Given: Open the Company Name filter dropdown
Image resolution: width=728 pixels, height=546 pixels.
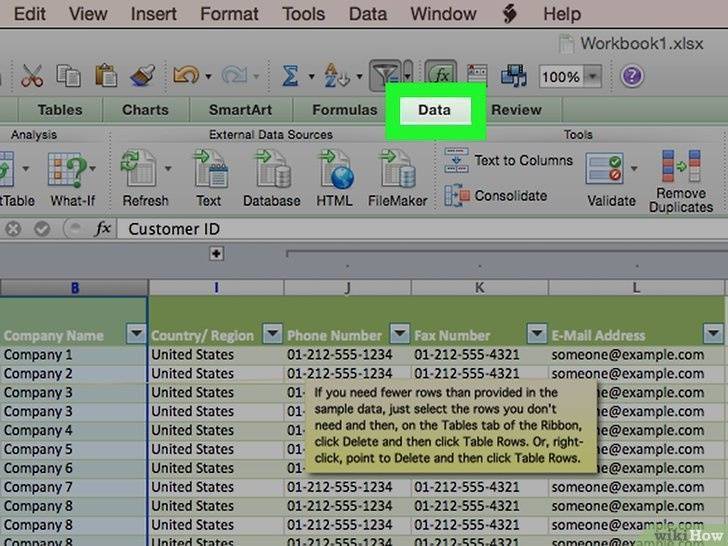Looking at the screenshot, I should tap(135, 335).
